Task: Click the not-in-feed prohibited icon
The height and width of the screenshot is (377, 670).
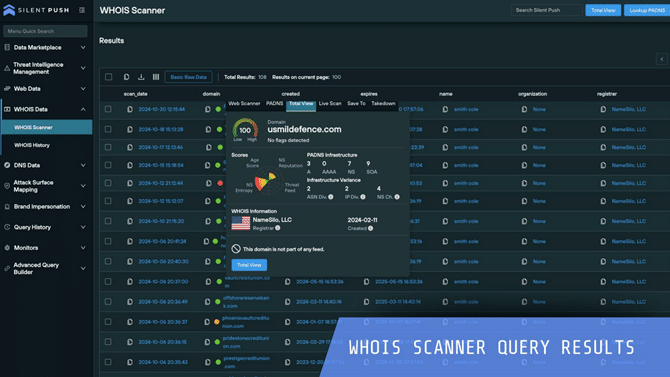Action: [236, 249]
